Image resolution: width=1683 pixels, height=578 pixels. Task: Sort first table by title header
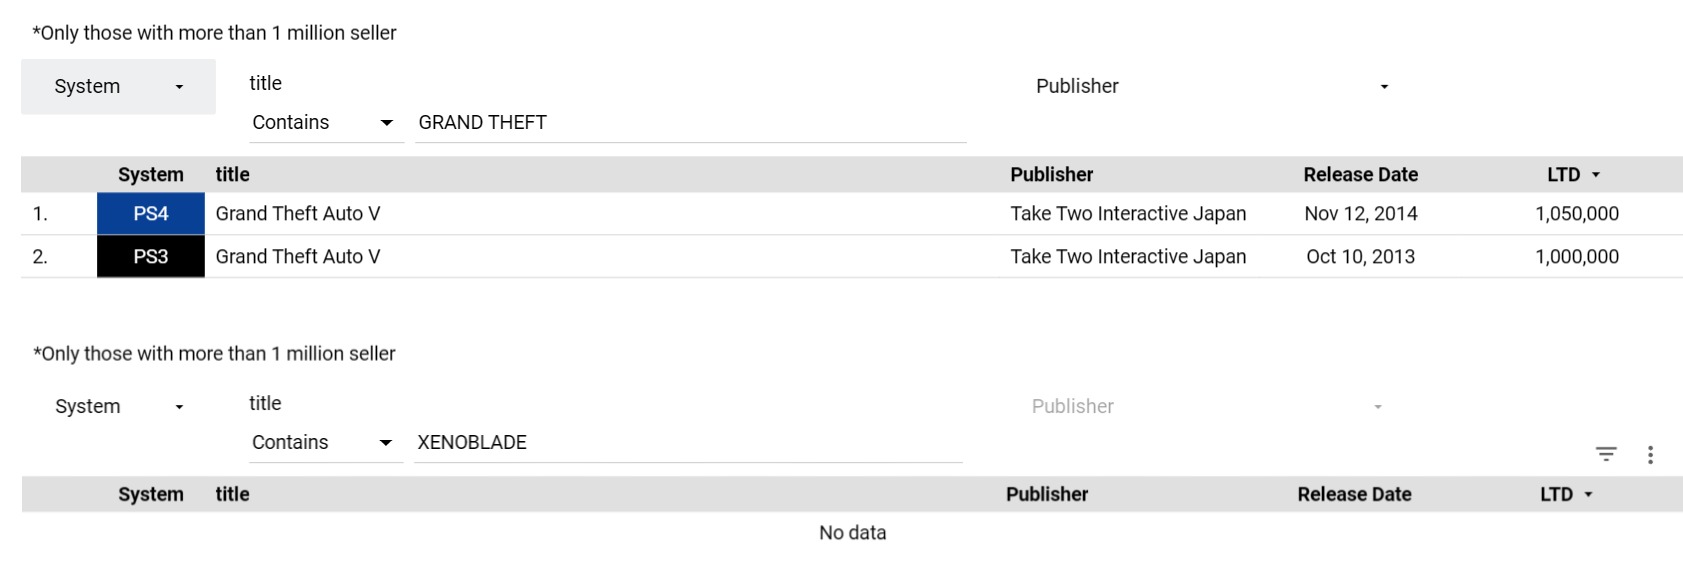pos(232,175)
